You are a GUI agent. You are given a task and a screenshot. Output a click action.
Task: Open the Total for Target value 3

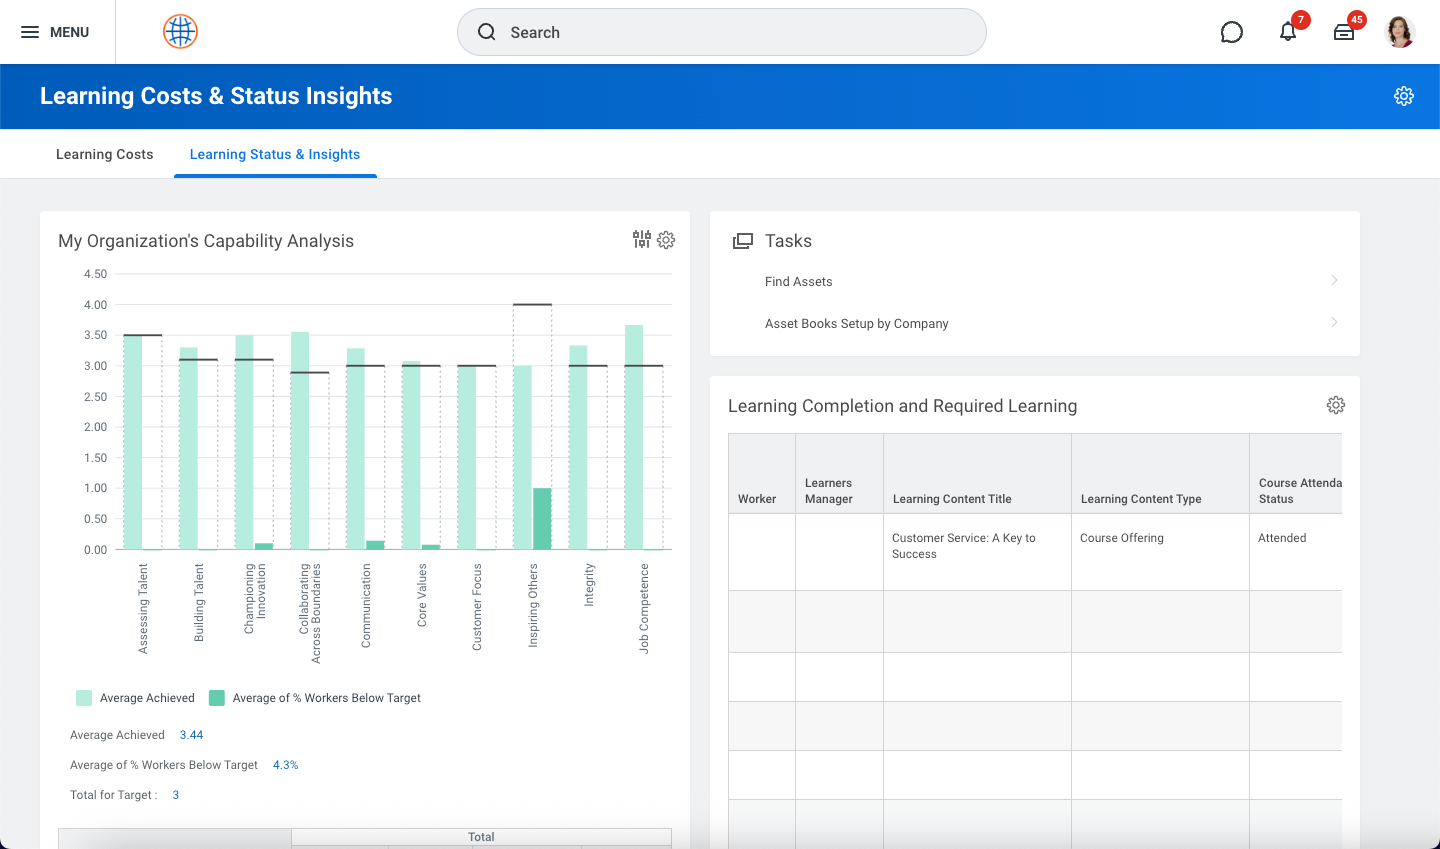pos(175,794)
